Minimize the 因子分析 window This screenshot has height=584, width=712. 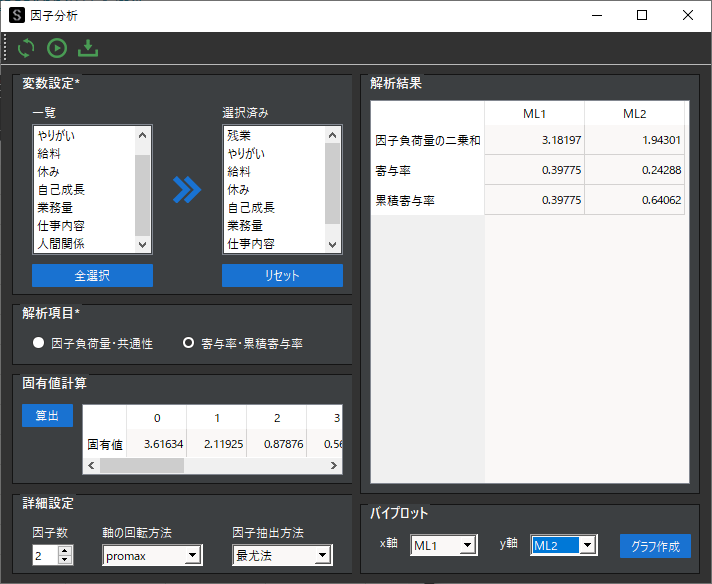[597, 15]
